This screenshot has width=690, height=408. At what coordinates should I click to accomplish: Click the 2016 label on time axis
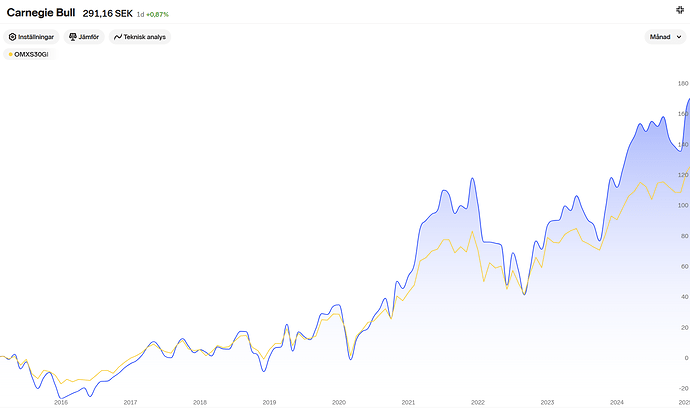(x=60, y=402)
